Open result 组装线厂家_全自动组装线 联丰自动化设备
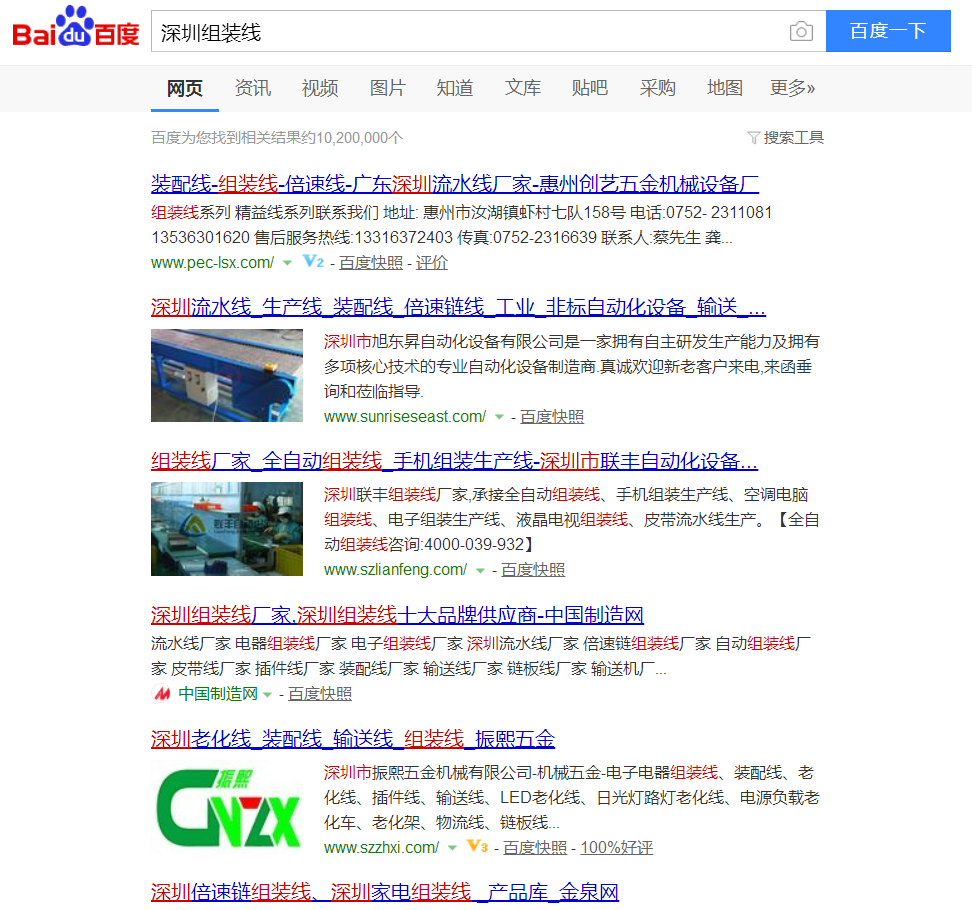 point(454,461)
